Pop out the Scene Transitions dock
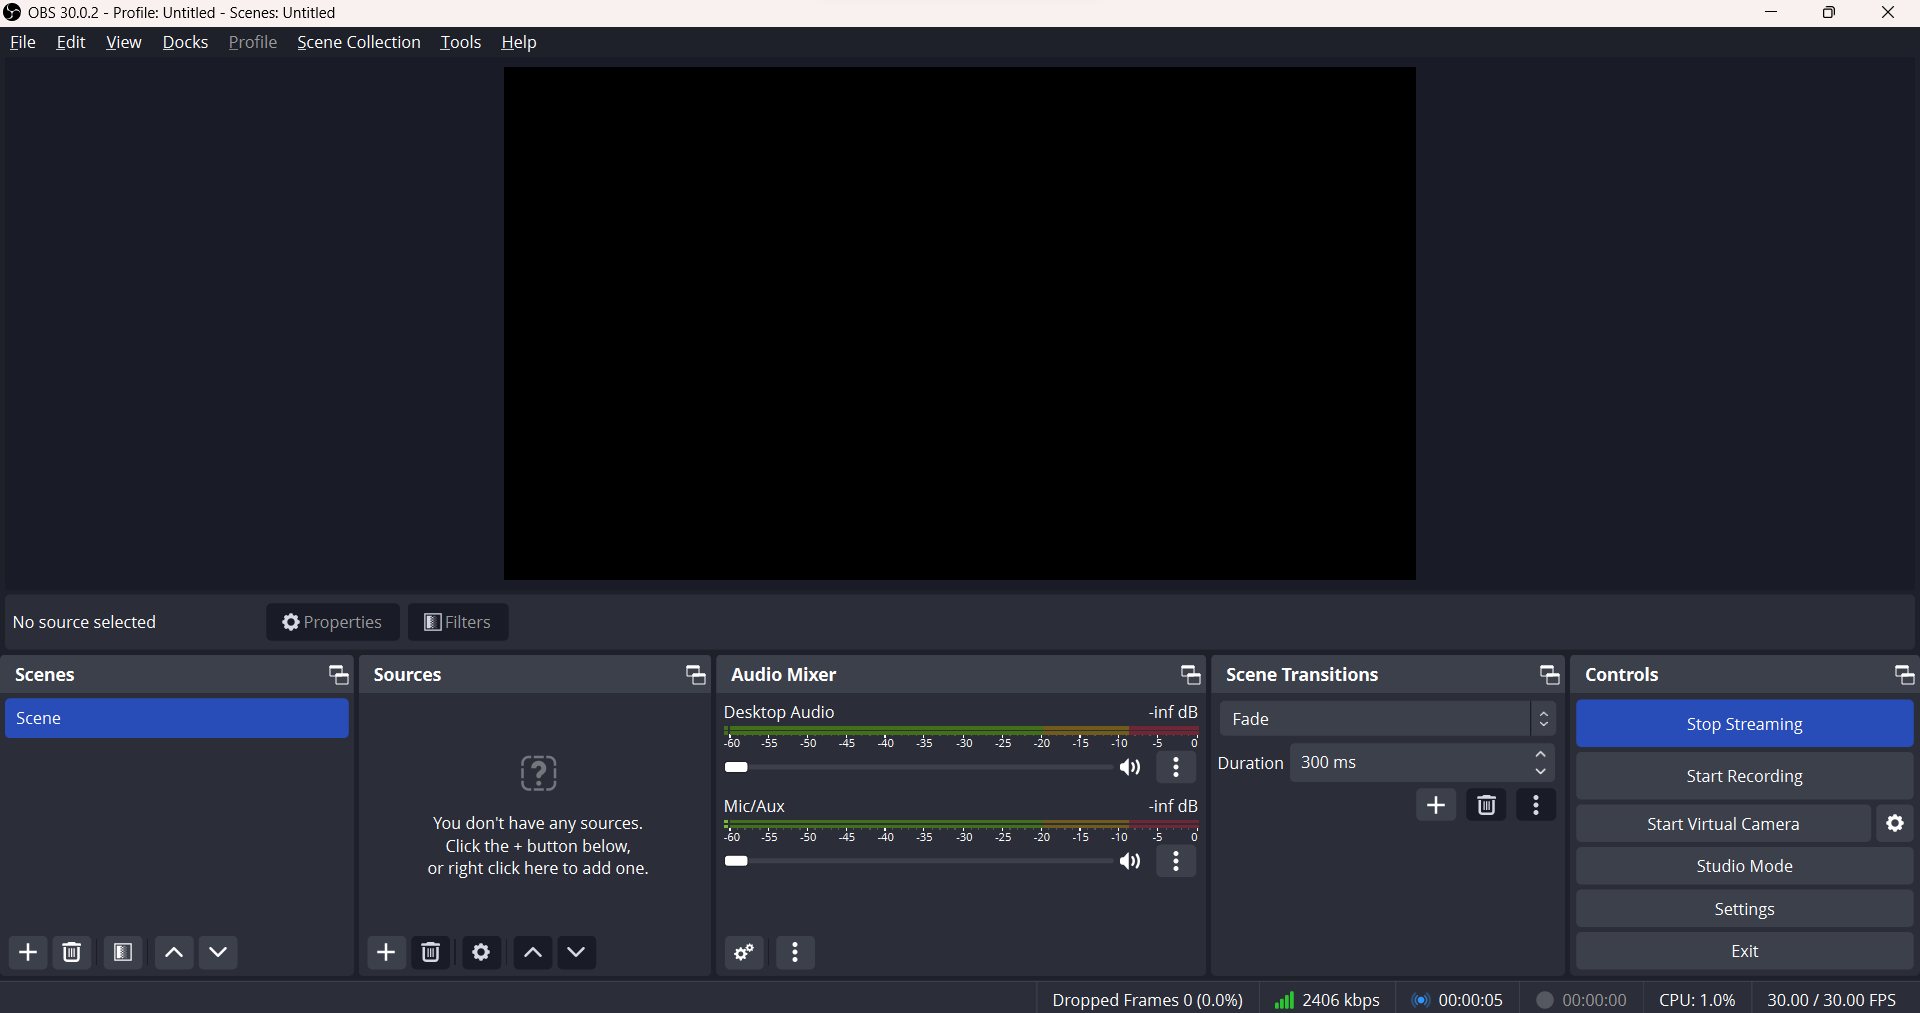This screenshot has height=1013, width=1920. pyautogui.click(x=1549, y=675)
